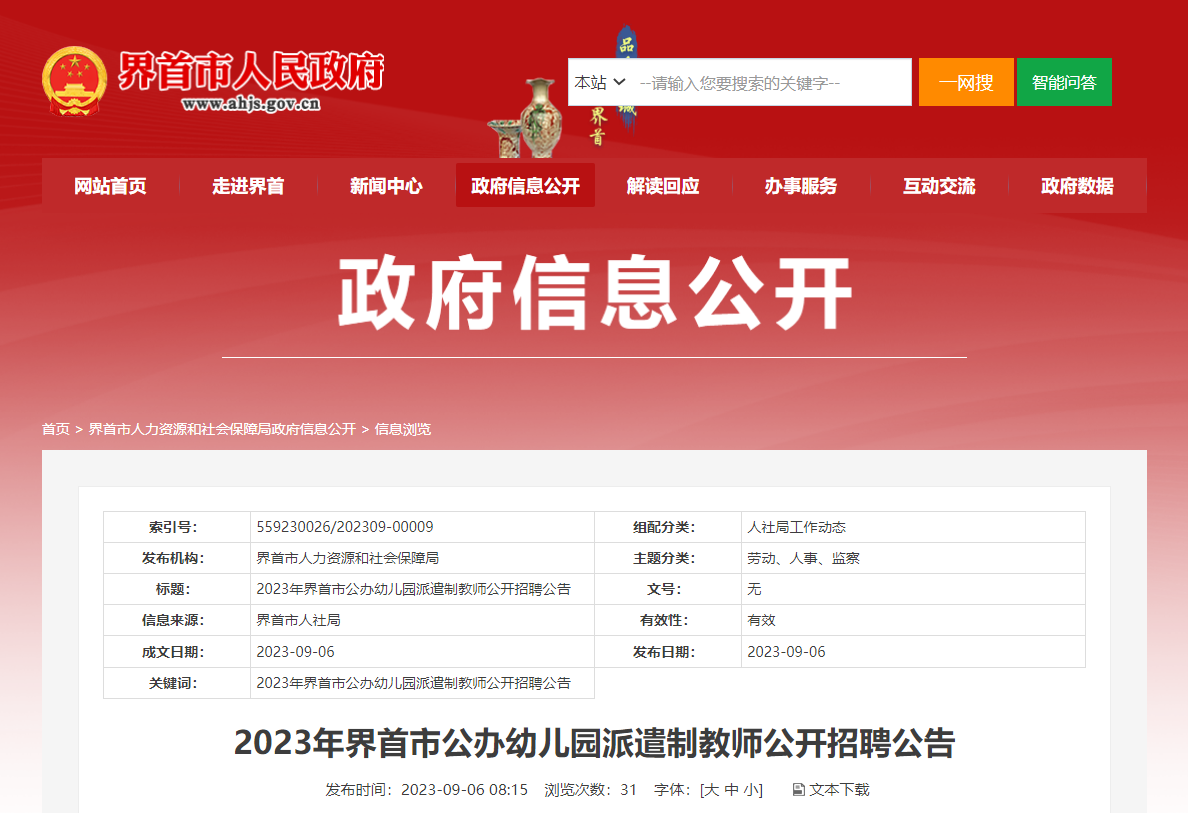
Task: Open the 办事服务 menu item
Action: tap(801, 186)
